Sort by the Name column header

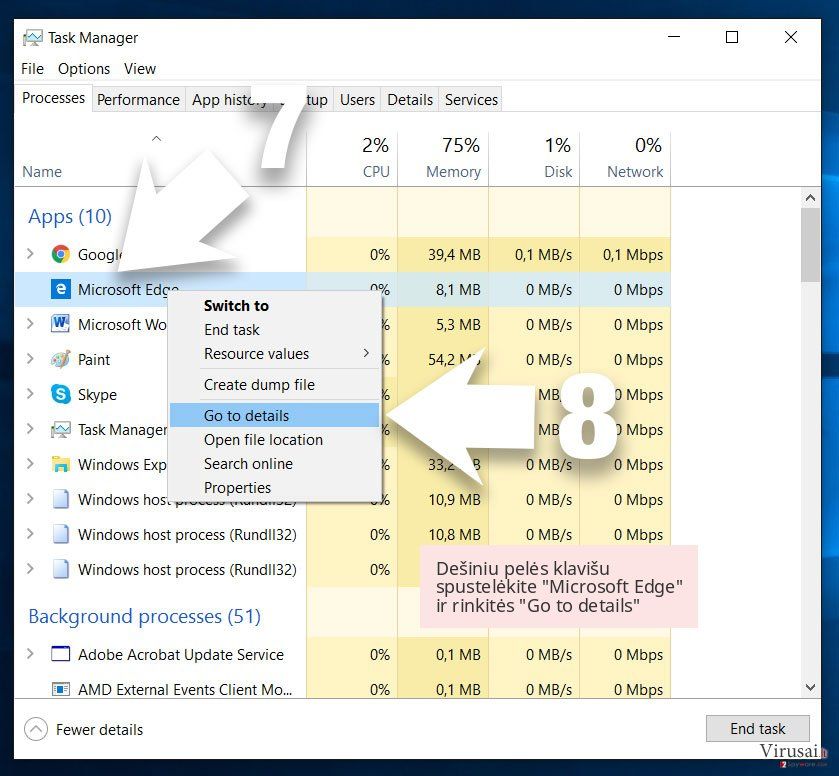point(42,172)
